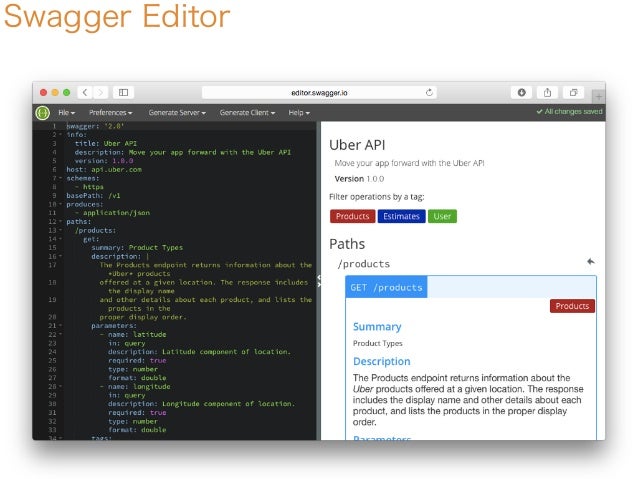This screenshot has width=638, height=479.
Task: Fold the produces block at line 10
Action: point(61,204)
